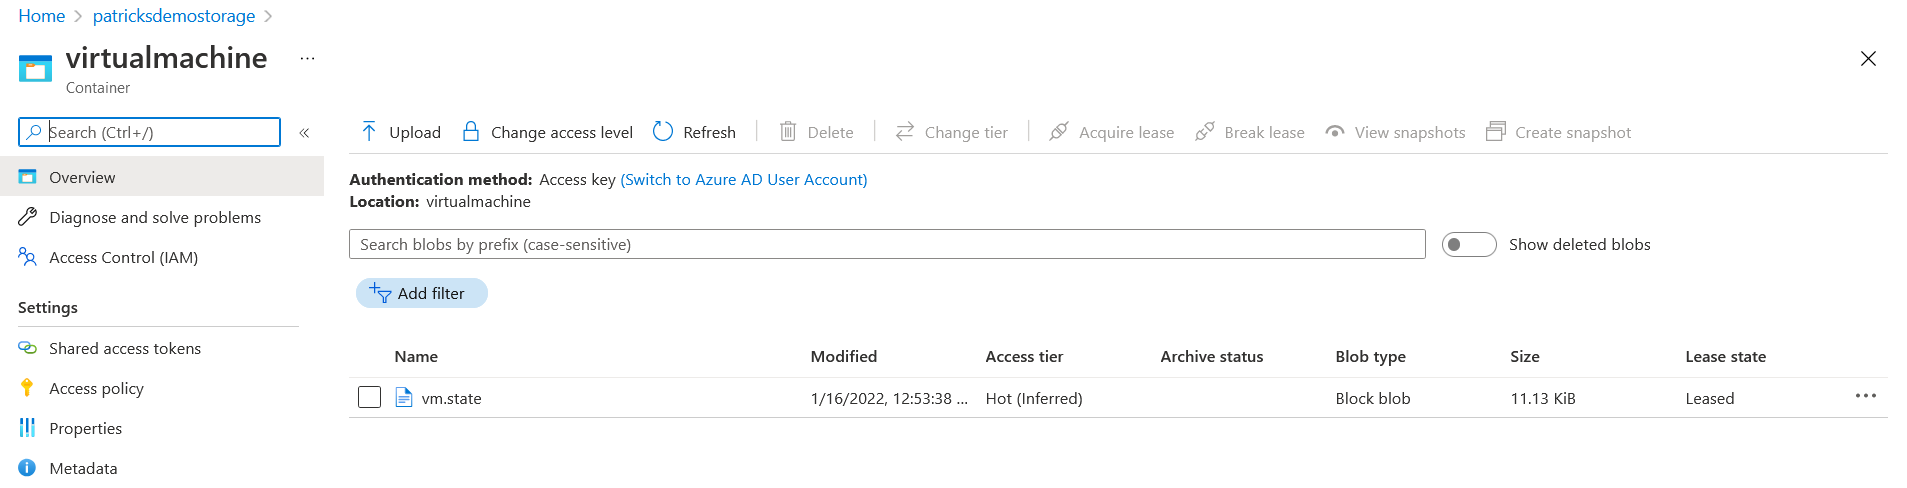
Task: Click the Shared access tokens link icon
Action: (27, 348)
